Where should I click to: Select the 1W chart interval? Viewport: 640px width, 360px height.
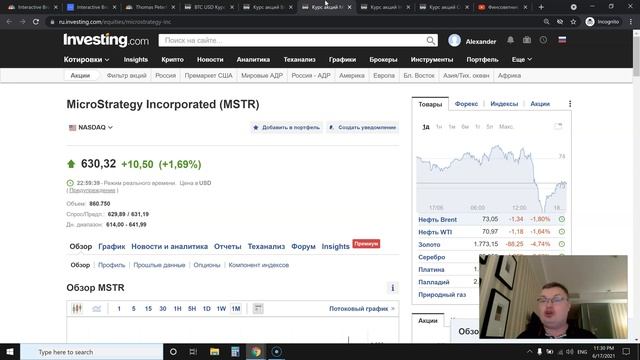click(221, 309)
